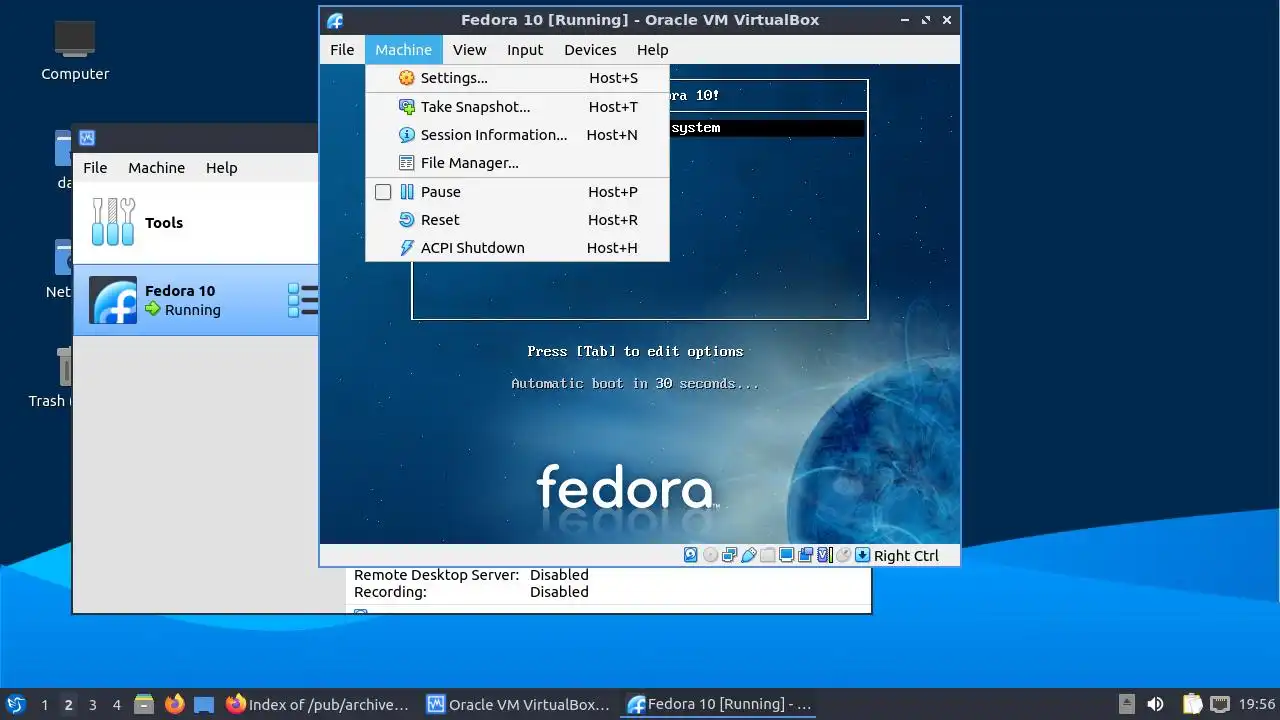Open Session Information menu entry
The height and width of the screenshot is (720, 1280).
[x=517, y=135]
